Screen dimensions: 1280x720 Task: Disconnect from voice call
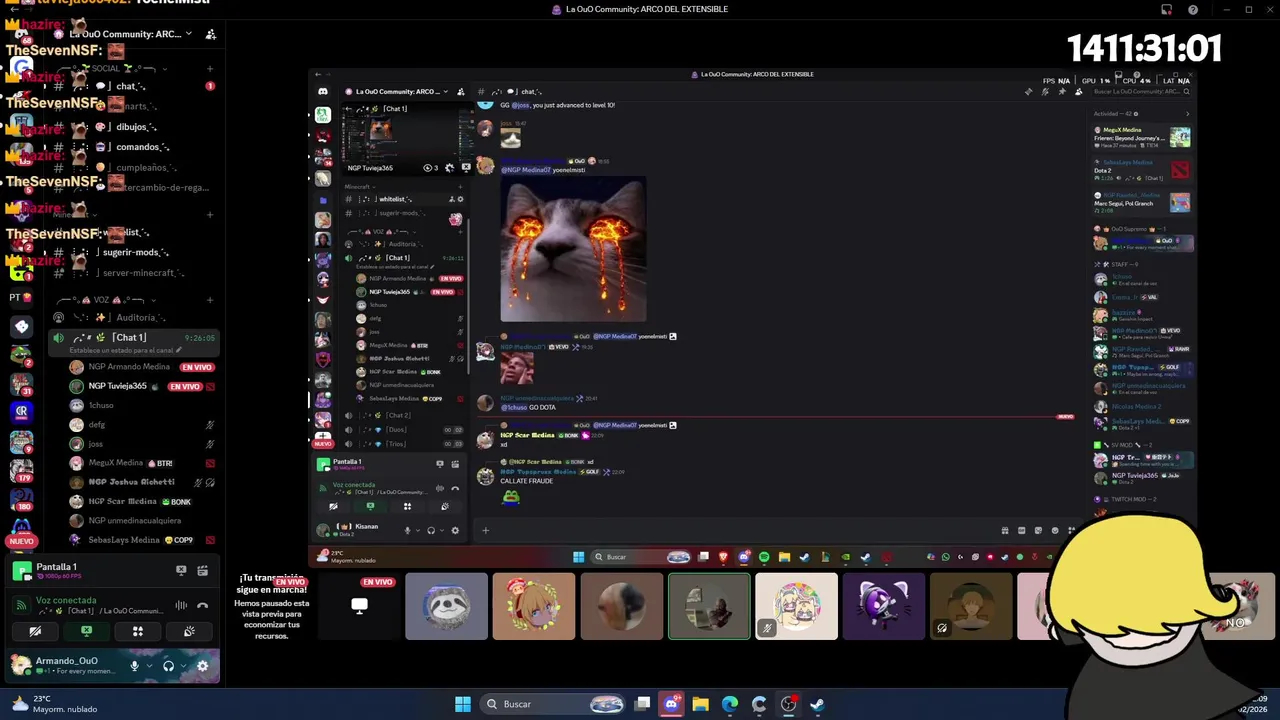(x=202, y=605)
